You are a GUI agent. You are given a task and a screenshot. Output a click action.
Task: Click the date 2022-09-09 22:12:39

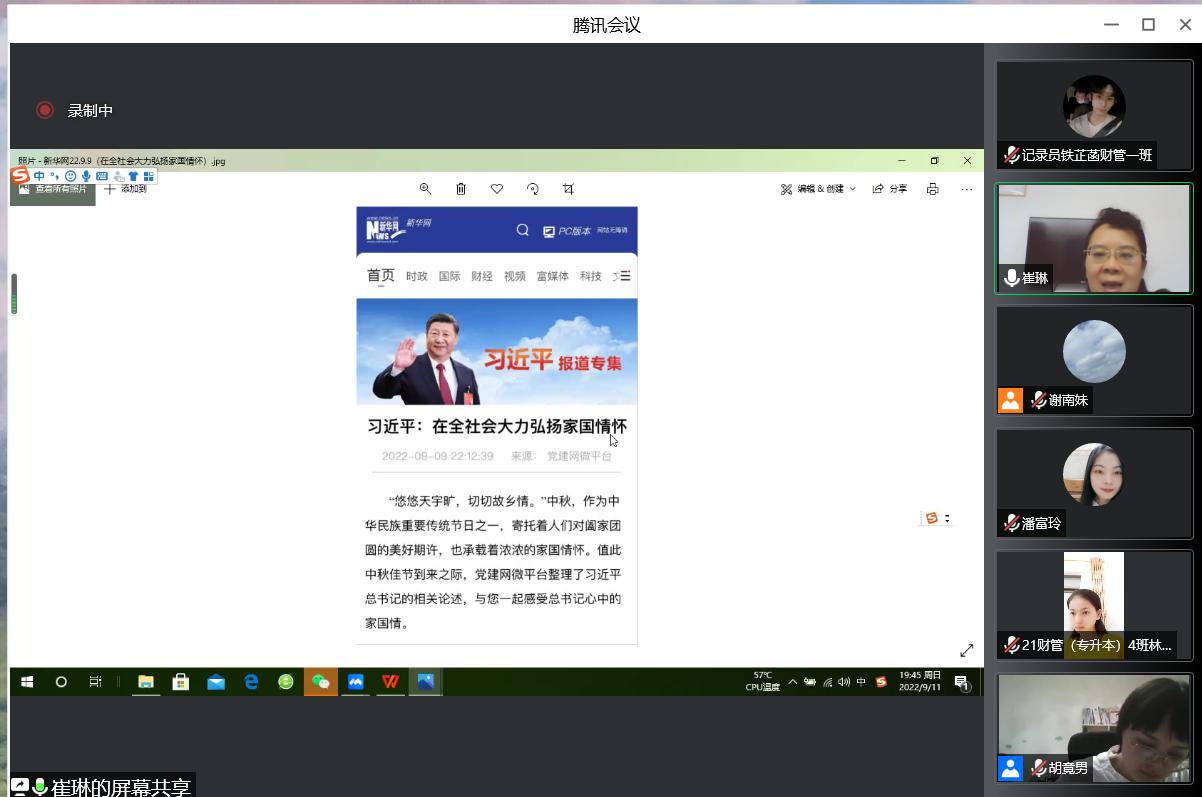coord(438,456)
